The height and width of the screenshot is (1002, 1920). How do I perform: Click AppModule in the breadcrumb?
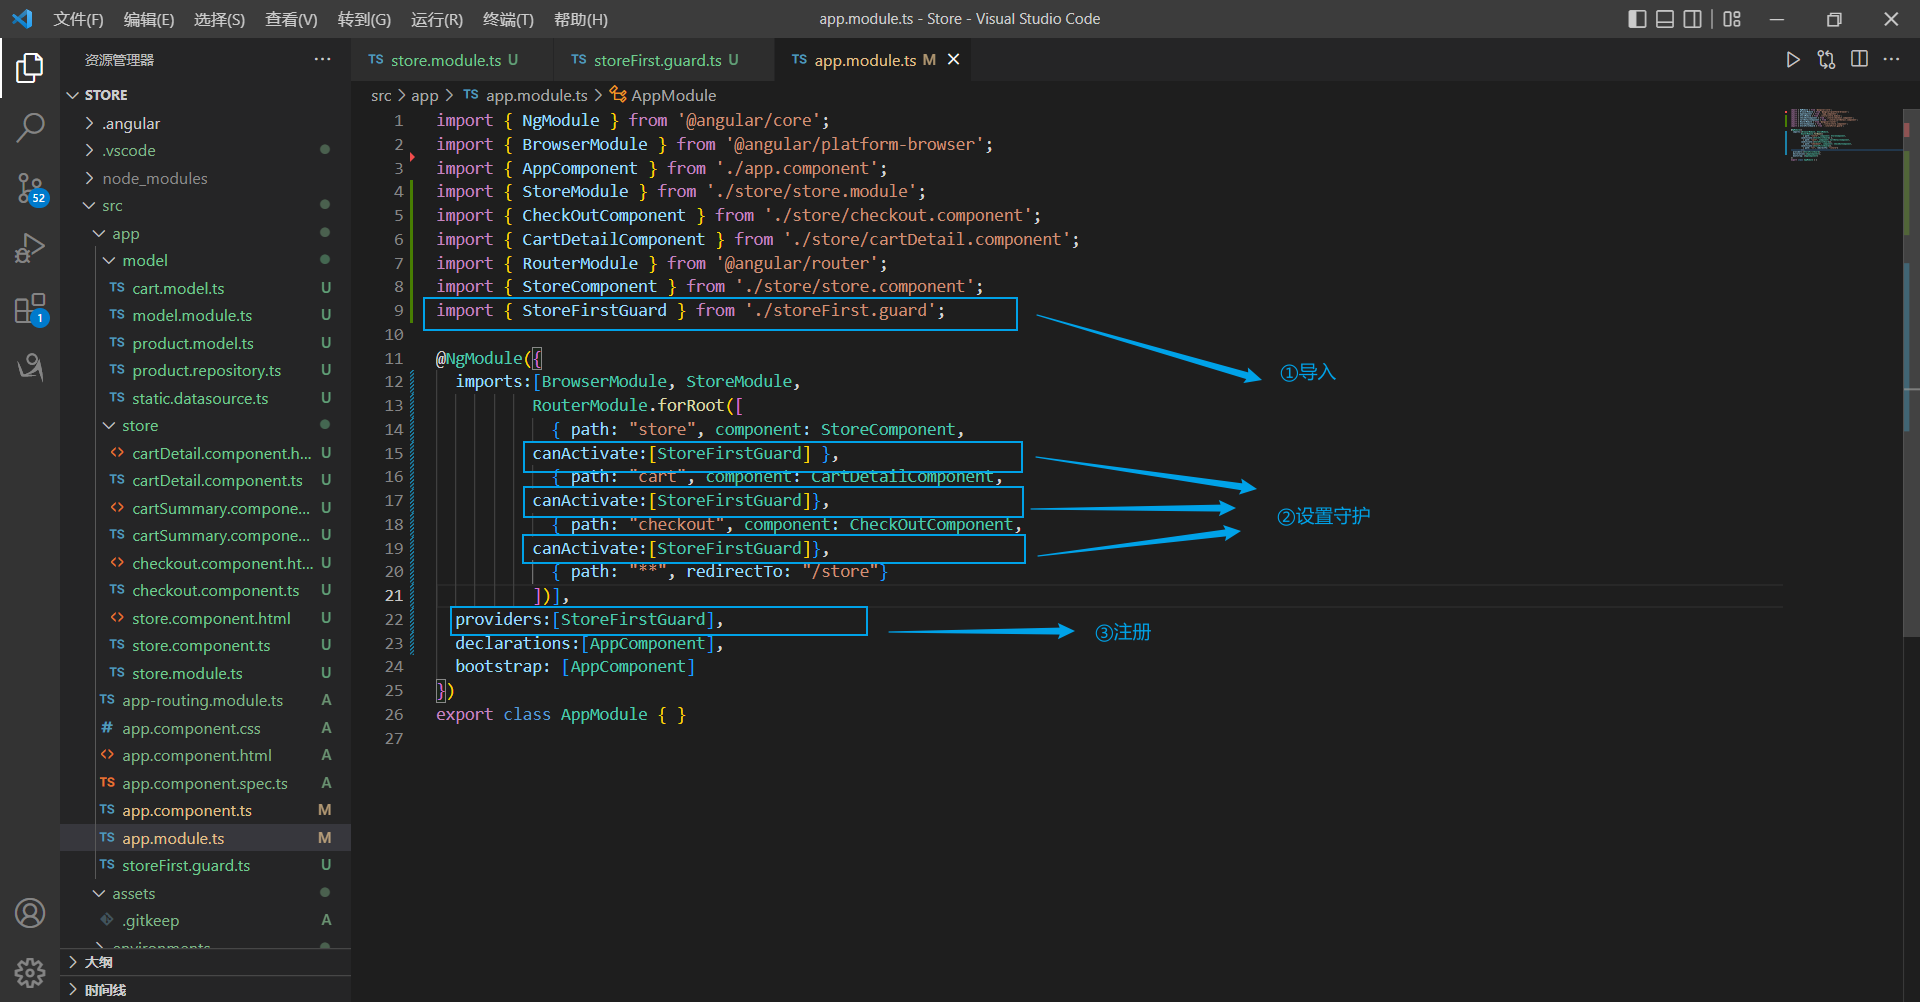point(673,95)
